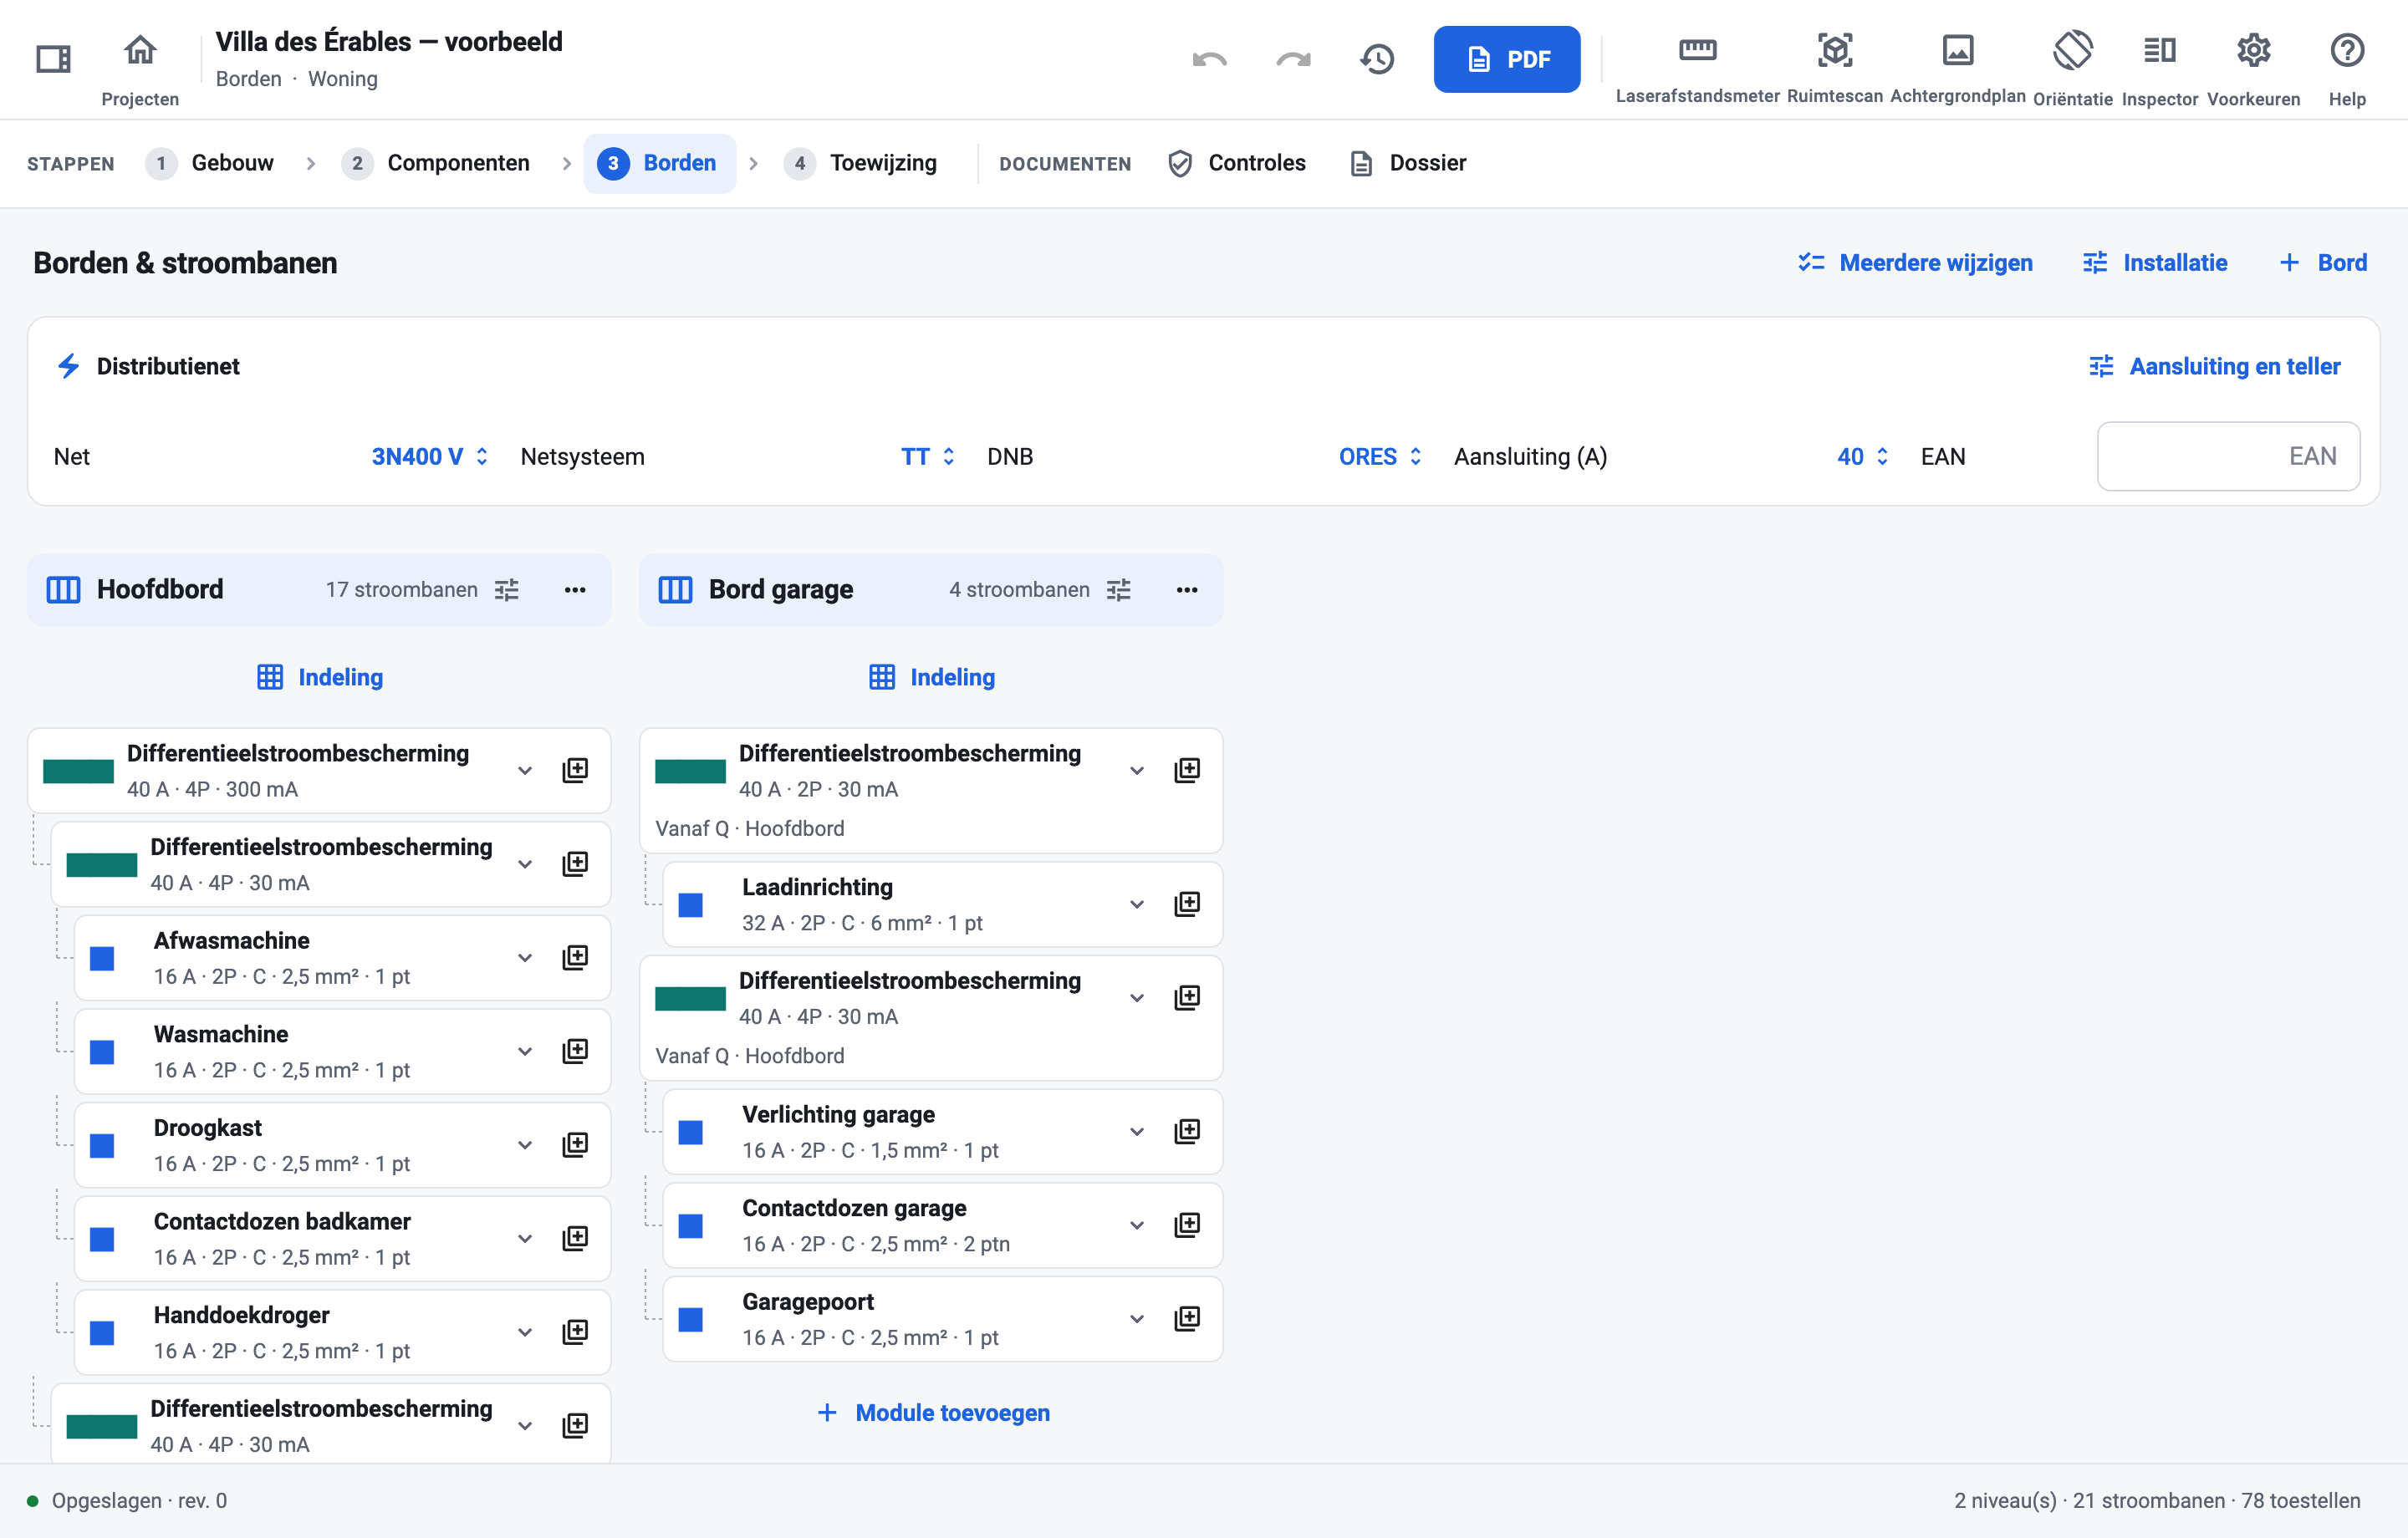Image resolution: width=2408 pixels, height=1538 pixels.
Task: Change the Aansluiting (A) 40 value
Action: 1862,457
